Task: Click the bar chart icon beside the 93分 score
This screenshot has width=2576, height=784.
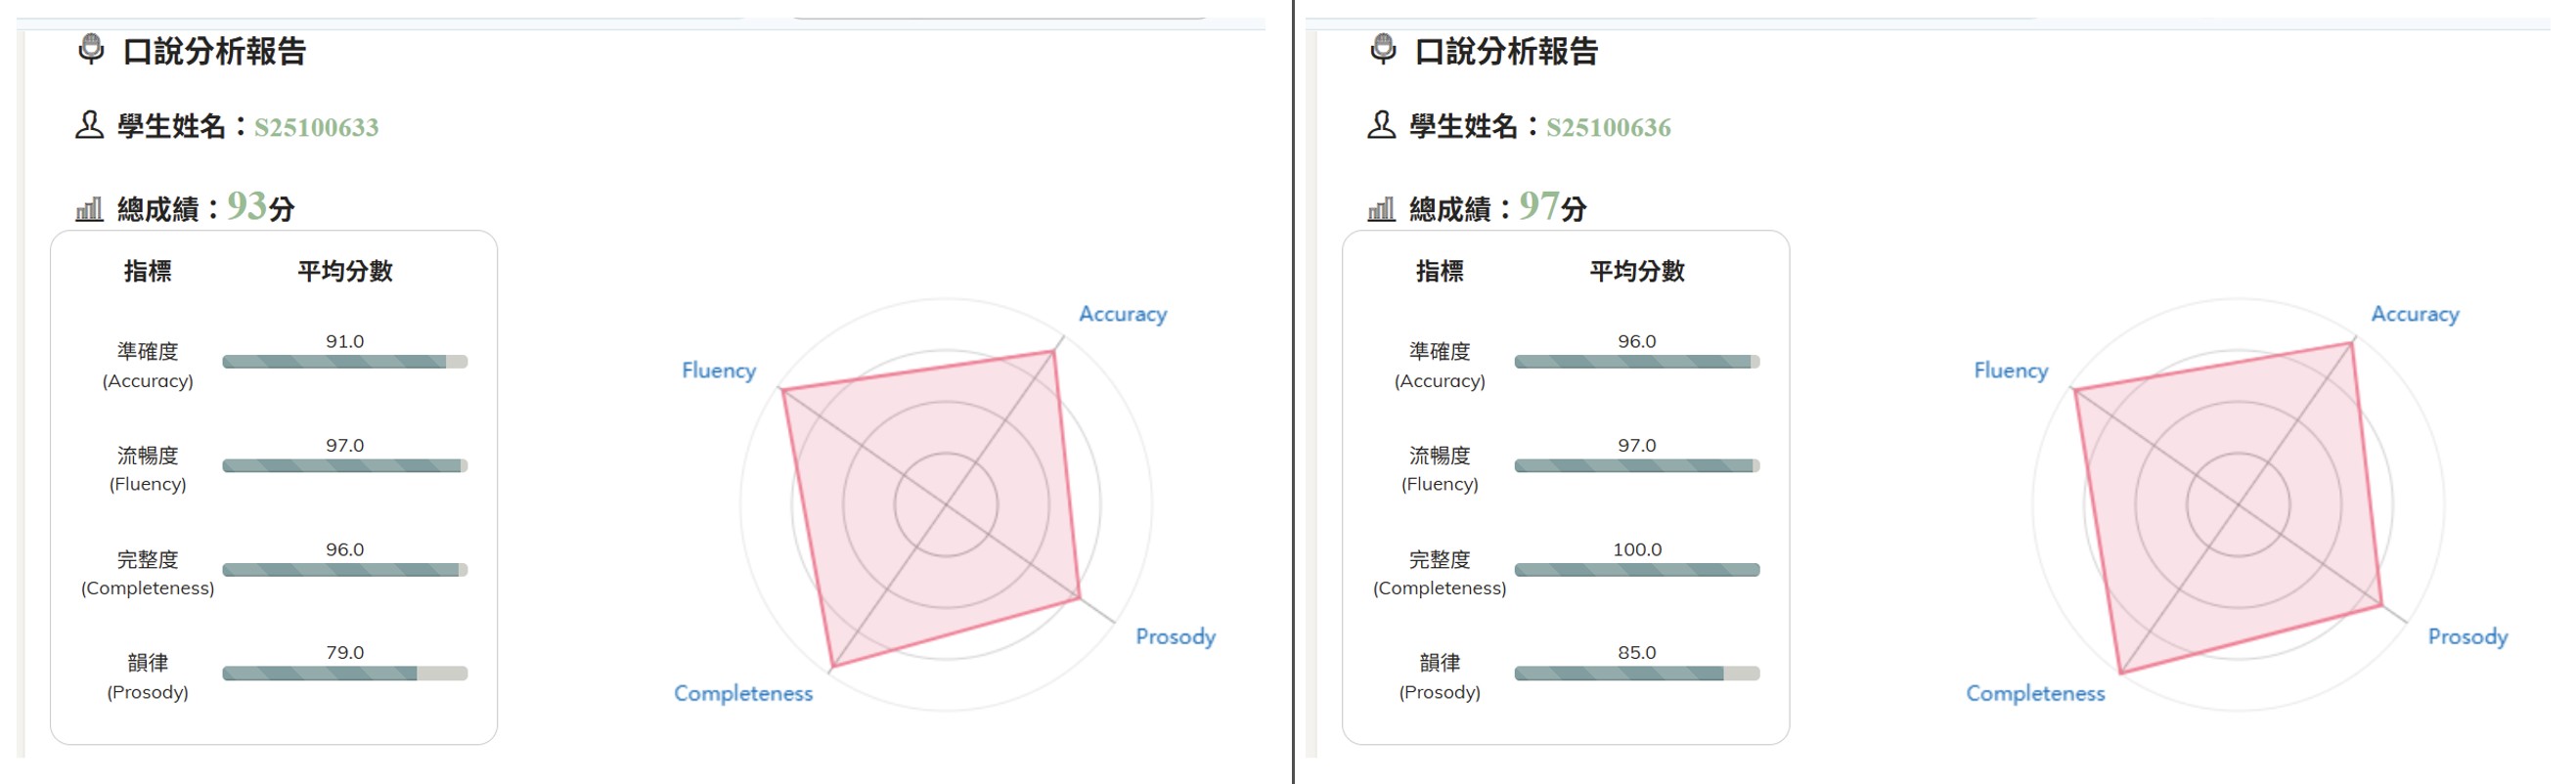Action: 89,209
